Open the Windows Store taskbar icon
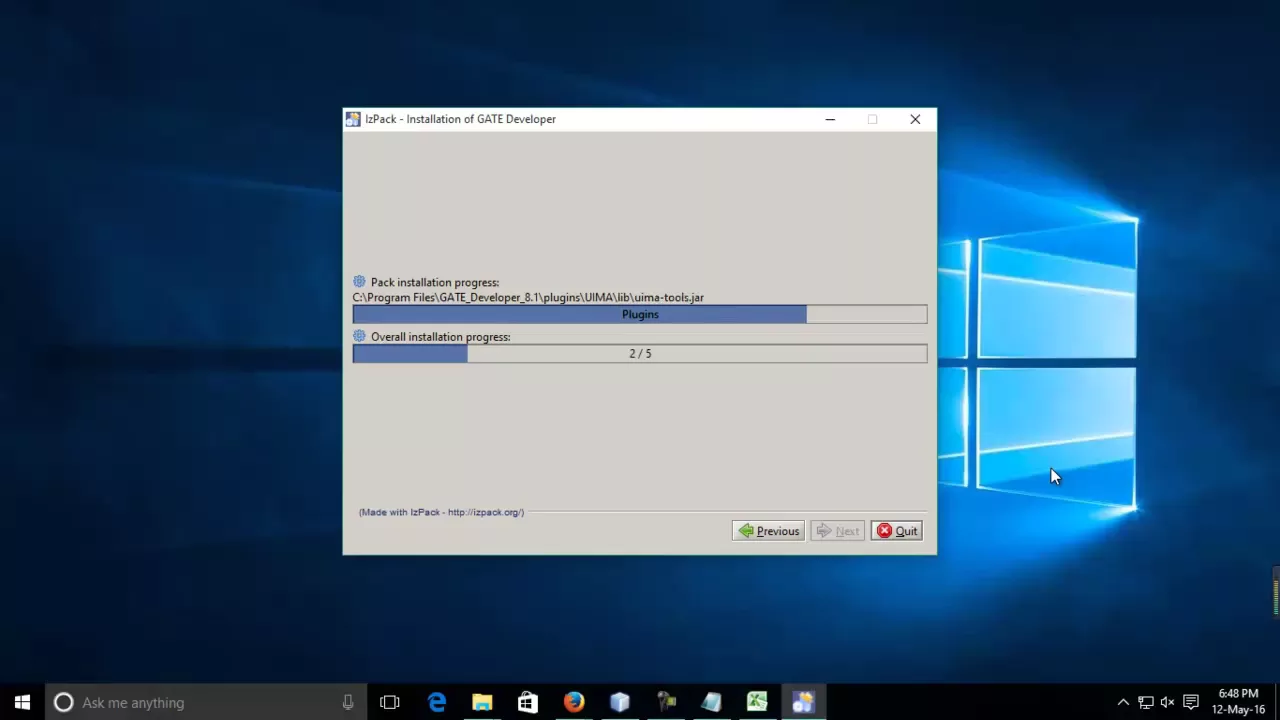Screen dimensions: 1280x720 click(x=528, y=703)
